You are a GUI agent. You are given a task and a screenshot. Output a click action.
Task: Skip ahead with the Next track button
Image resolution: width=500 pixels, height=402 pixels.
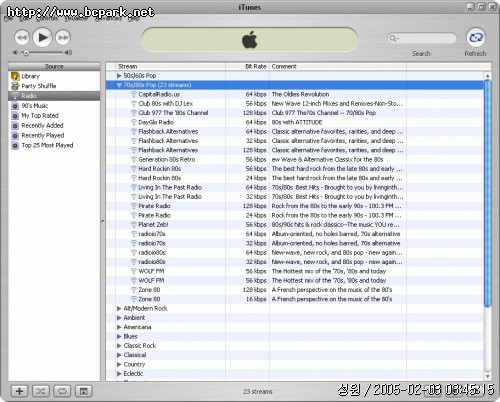(x=63, y=37)
